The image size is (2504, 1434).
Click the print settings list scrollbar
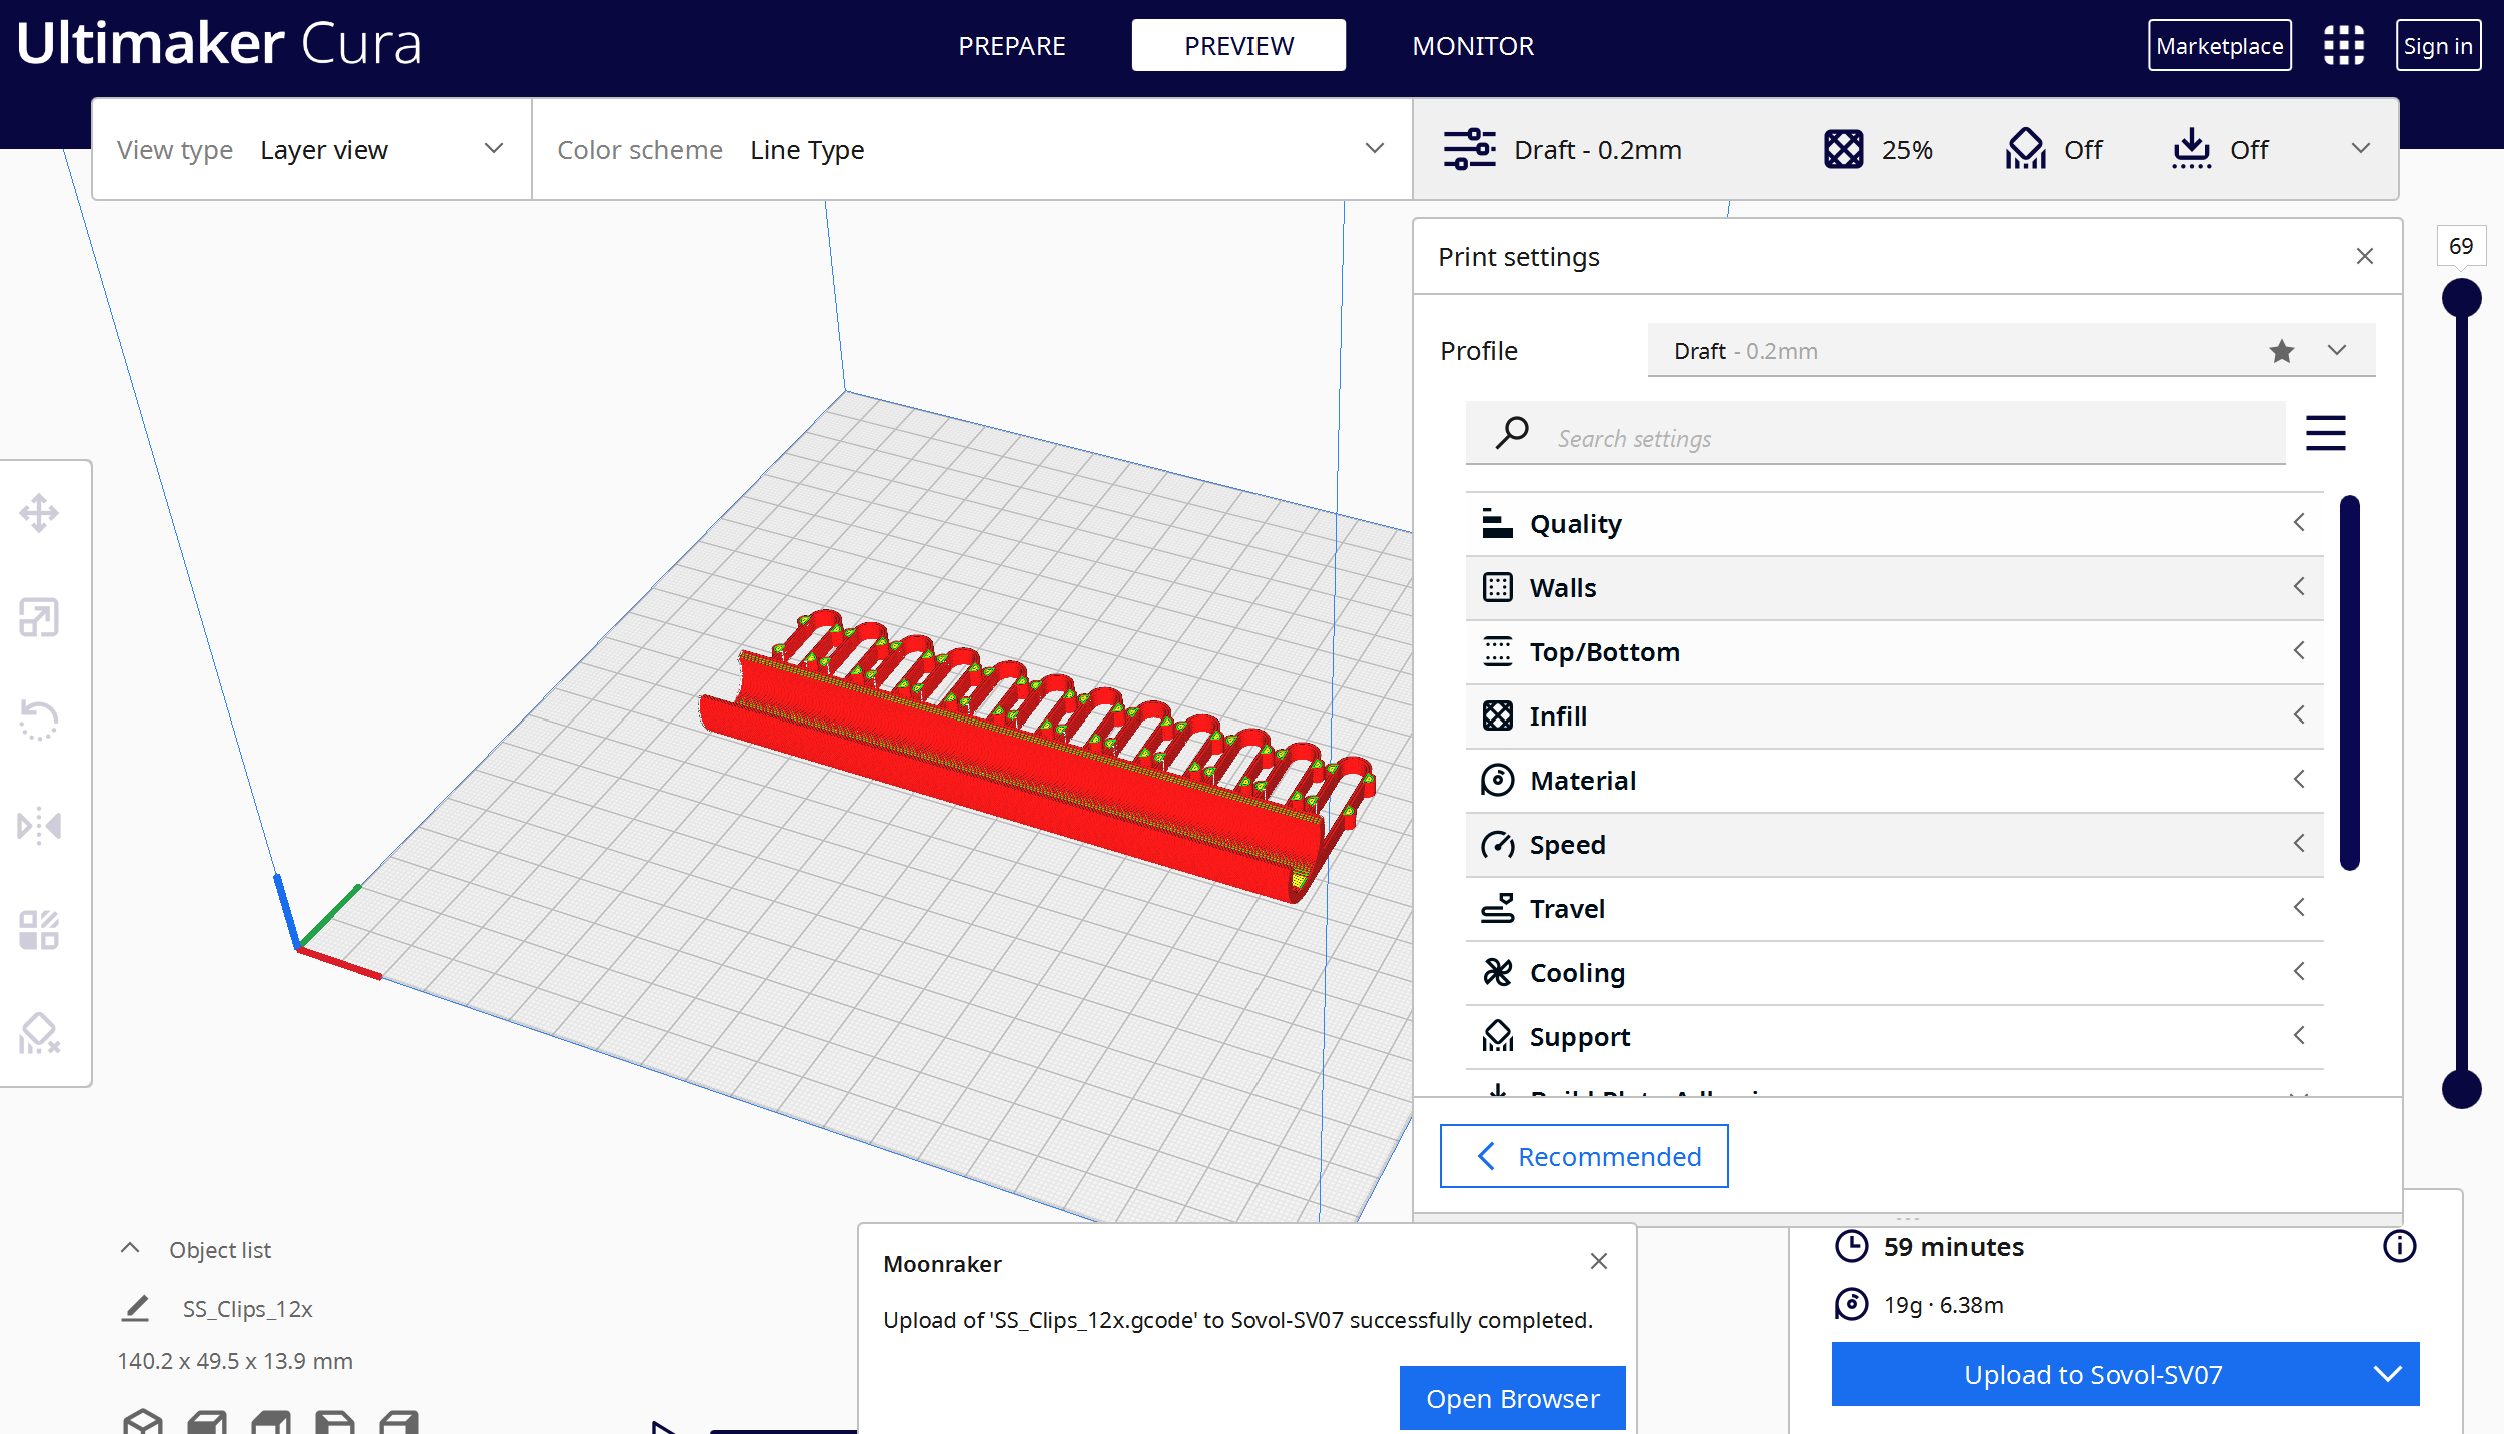(x=2349, y=682)
